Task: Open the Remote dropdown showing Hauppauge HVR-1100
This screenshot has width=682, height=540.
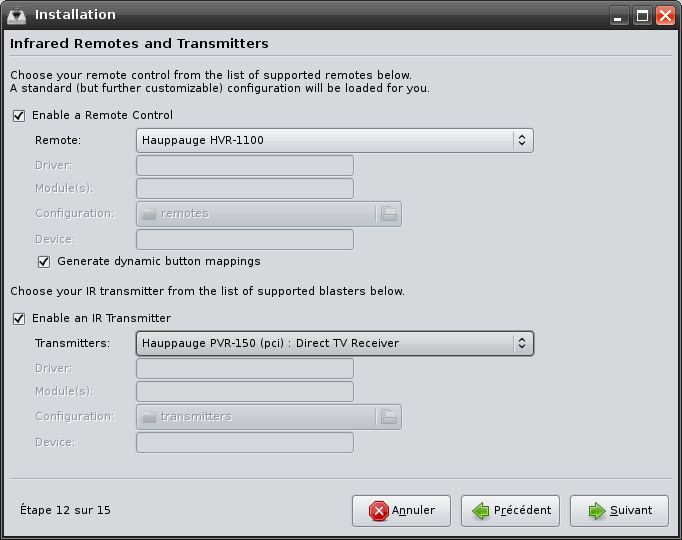Action: [335, 140]
